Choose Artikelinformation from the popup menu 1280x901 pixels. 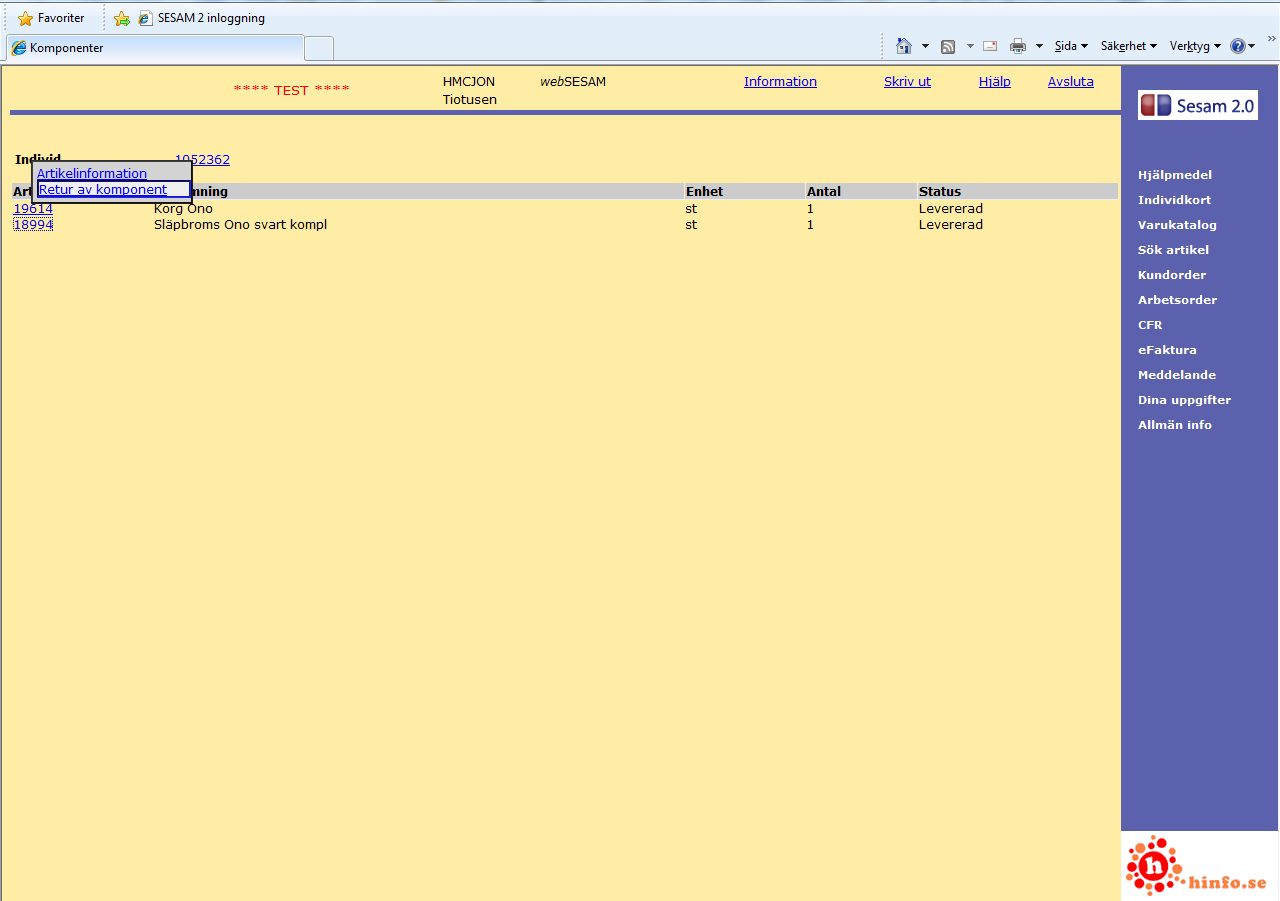92,173
